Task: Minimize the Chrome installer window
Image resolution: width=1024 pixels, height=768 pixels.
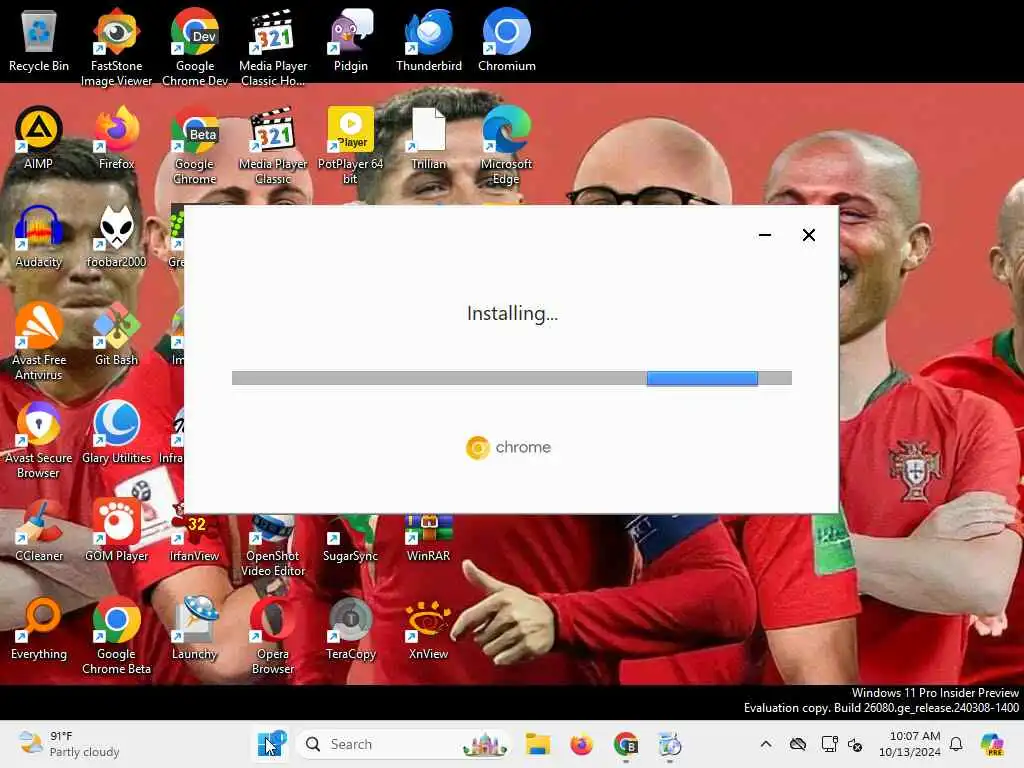Action: [x=765, y=235]
